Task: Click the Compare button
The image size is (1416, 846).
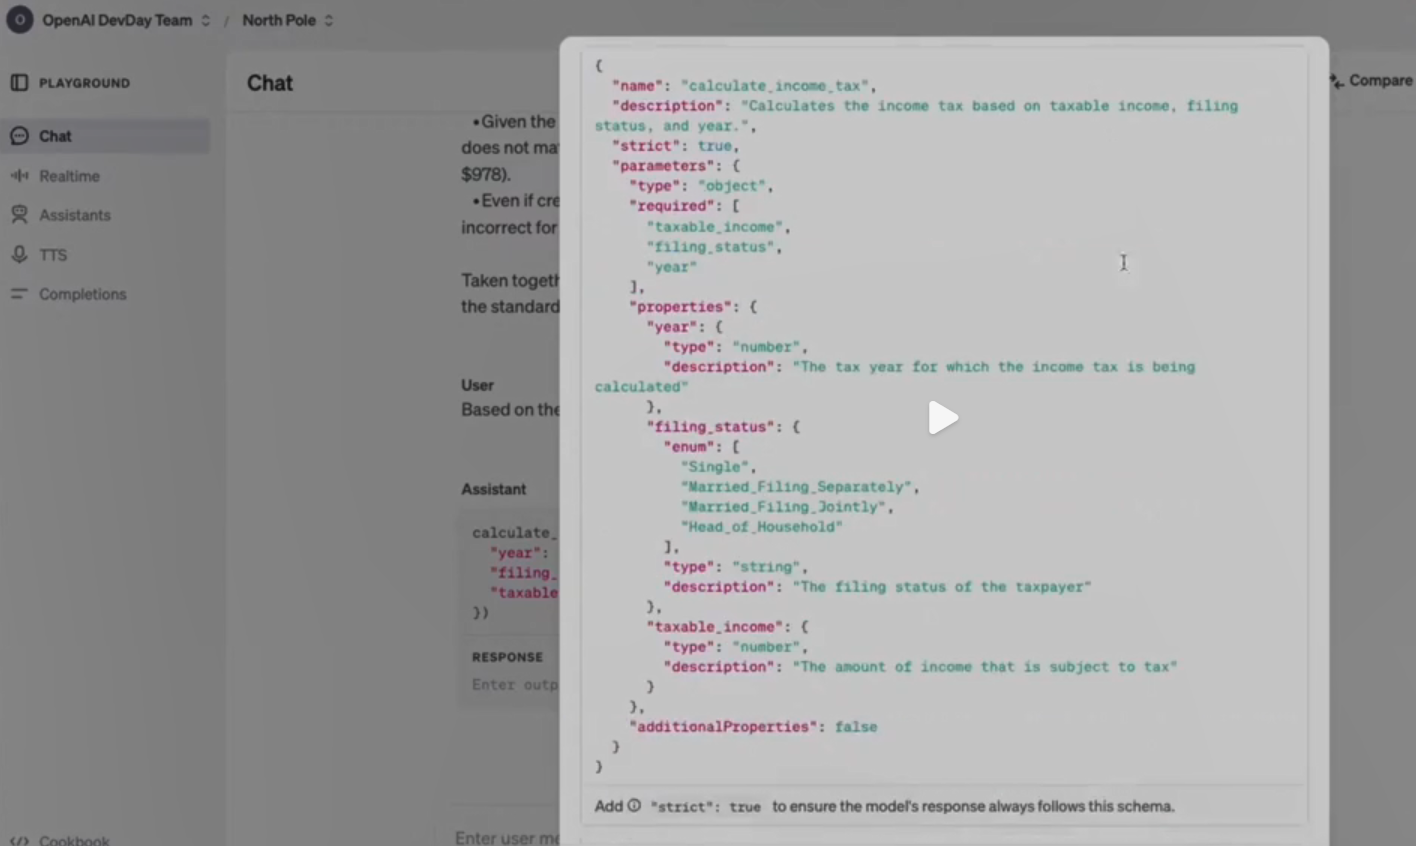Action: 1371,80
